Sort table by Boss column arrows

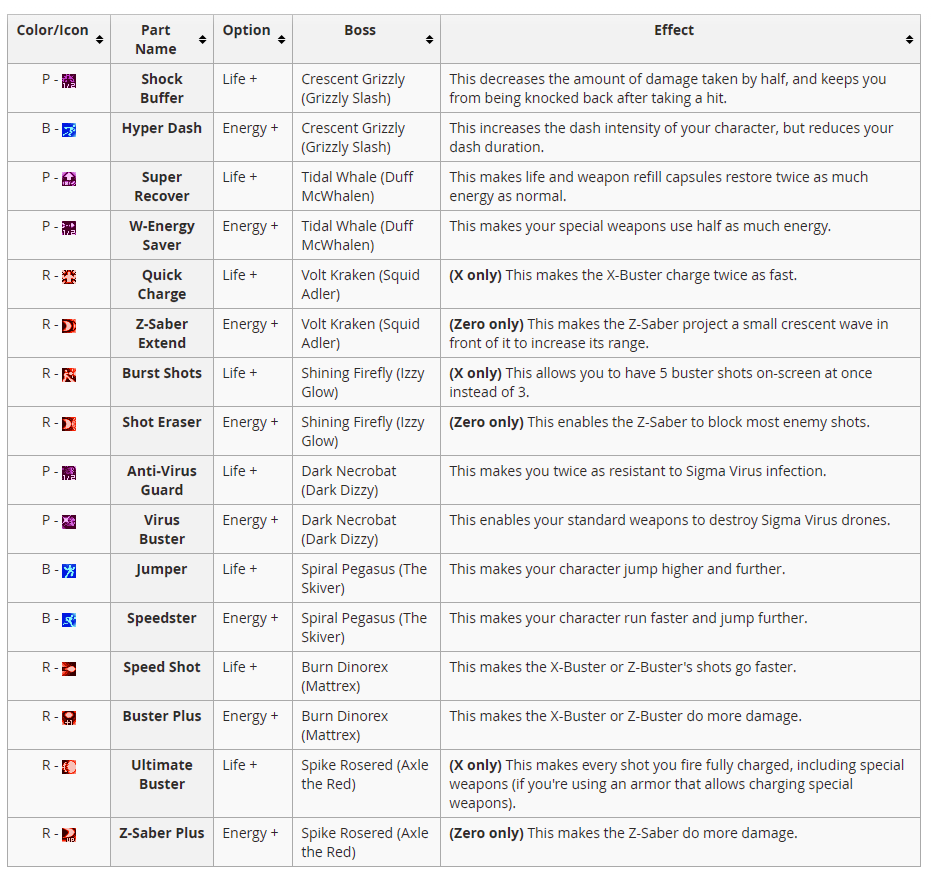tap(429, 40)
